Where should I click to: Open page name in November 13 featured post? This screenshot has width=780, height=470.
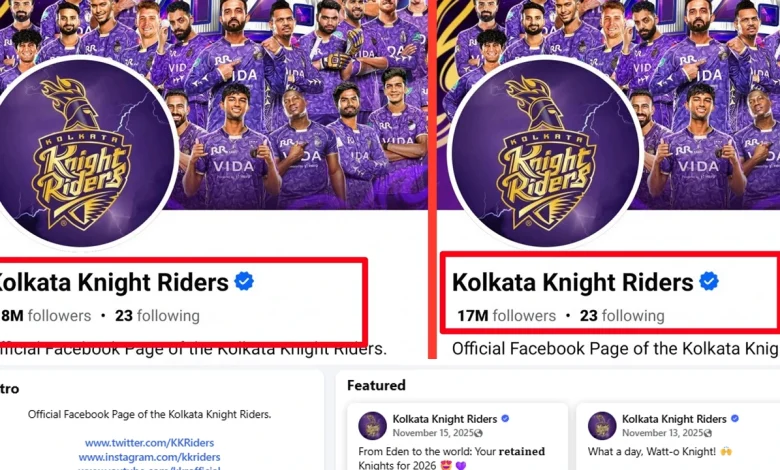[674, 419]
